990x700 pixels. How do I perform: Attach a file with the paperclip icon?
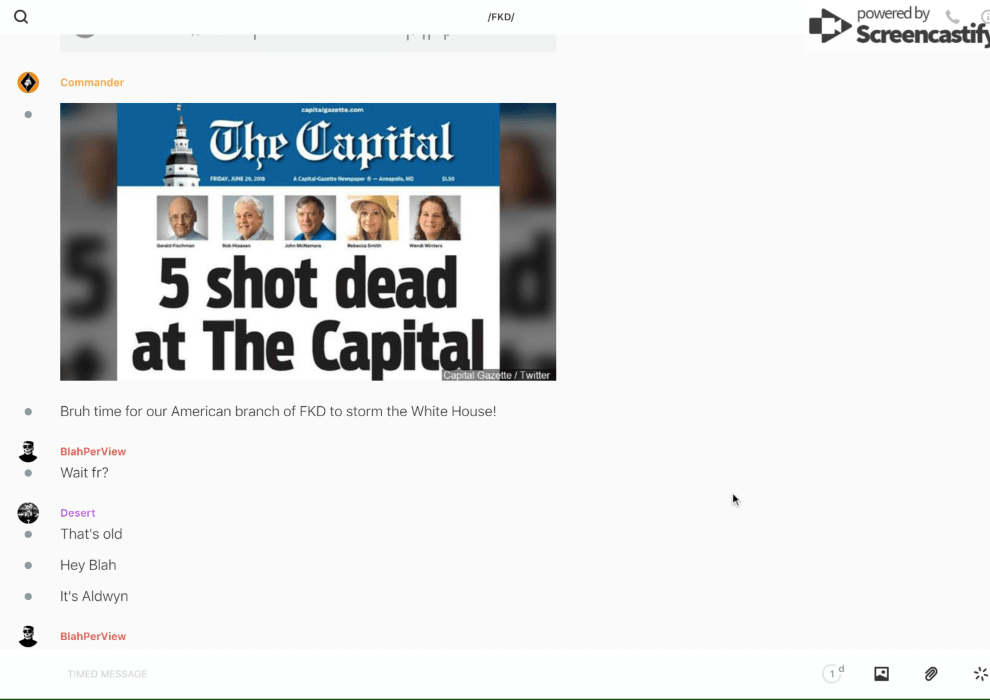931,674
